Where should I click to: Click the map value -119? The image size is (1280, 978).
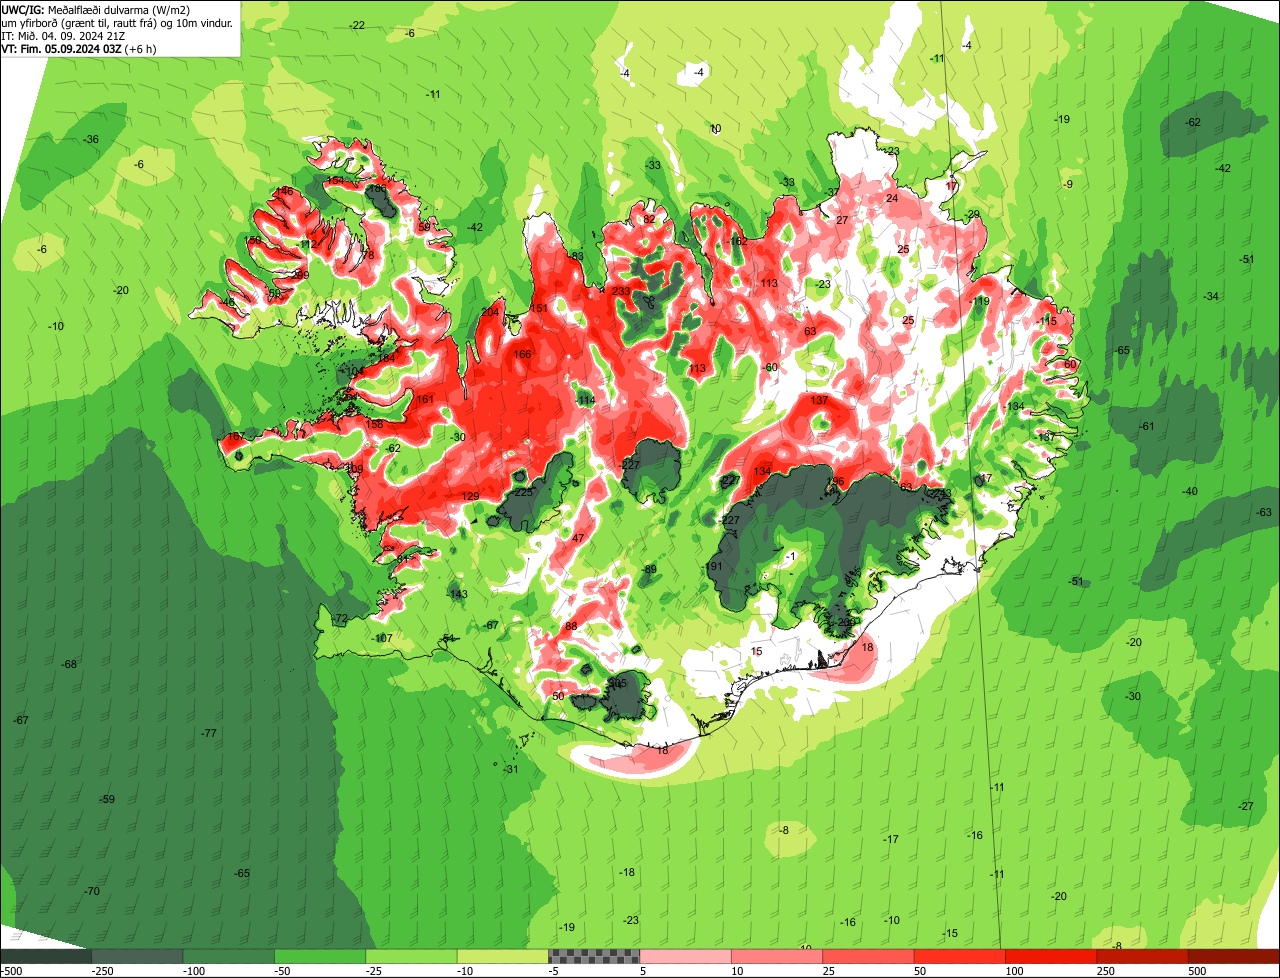point(978,301)
